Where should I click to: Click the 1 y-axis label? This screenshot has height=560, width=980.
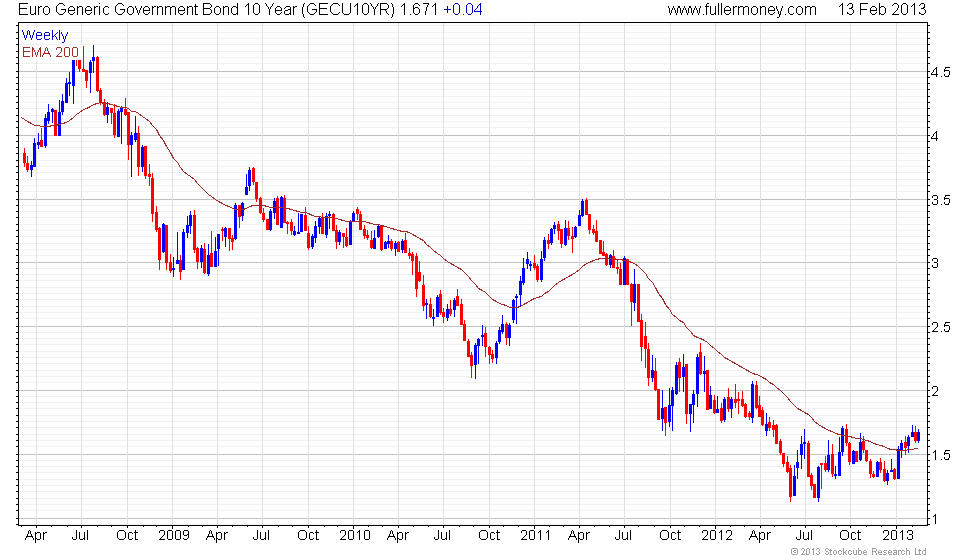[x=935, y=519]
